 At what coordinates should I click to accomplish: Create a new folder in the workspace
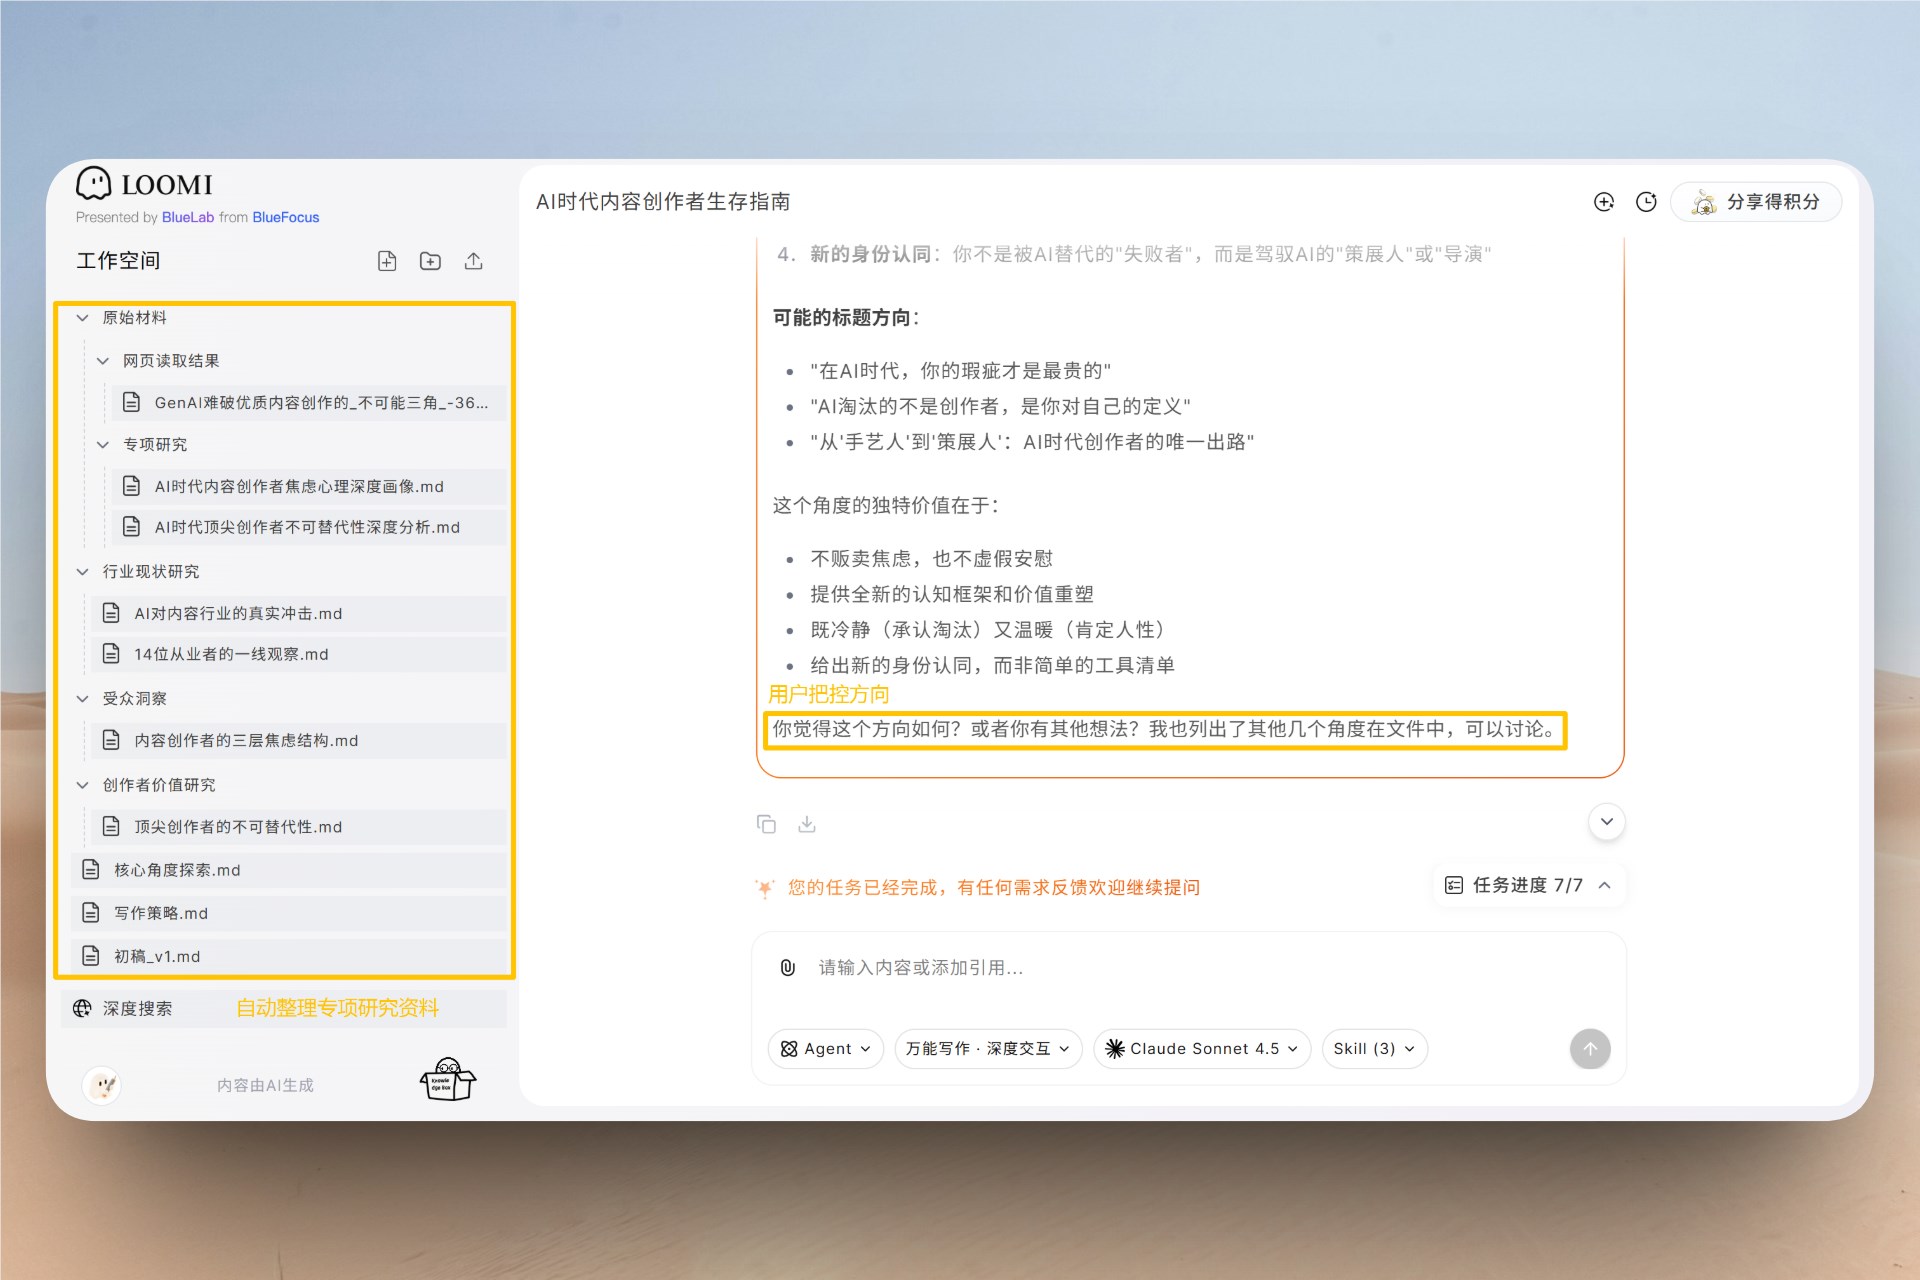430,261
